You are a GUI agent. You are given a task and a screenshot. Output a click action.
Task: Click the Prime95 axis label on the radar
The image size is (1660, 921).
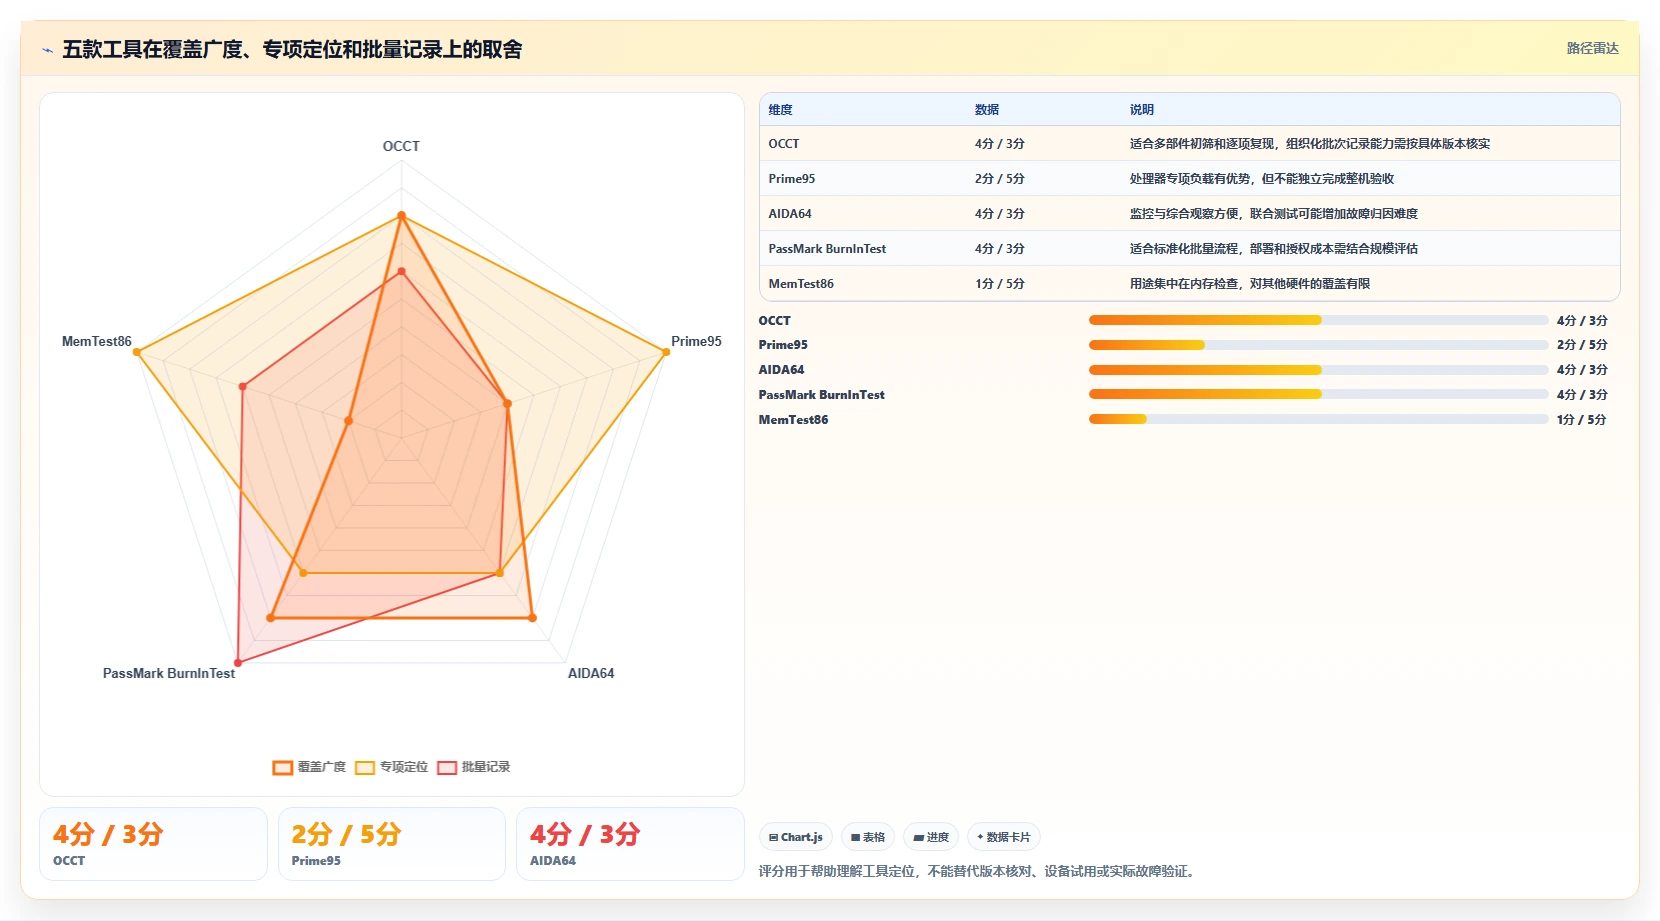point(696,341)
